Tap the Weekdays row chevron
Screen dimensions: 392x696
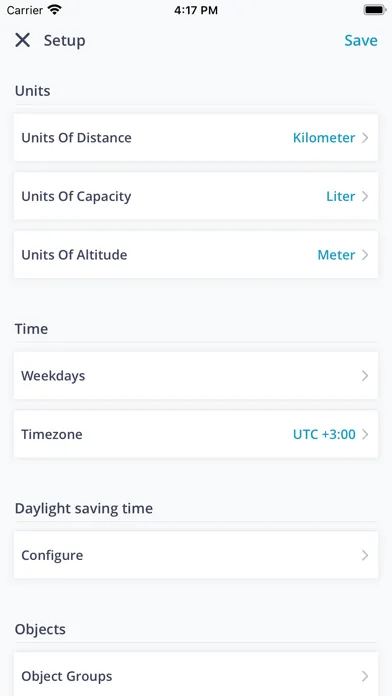click(365, 376)
